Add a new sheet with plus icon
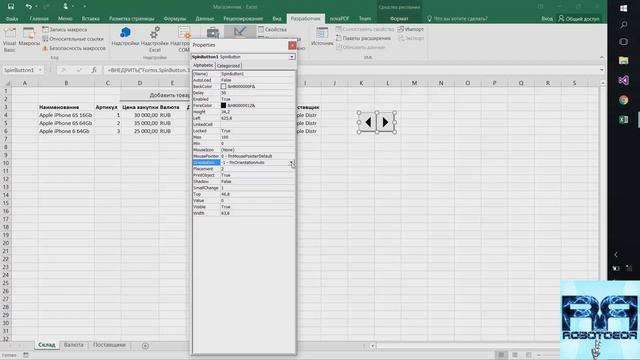The height and width of the screenshot is (360, 640). point(145,346)
